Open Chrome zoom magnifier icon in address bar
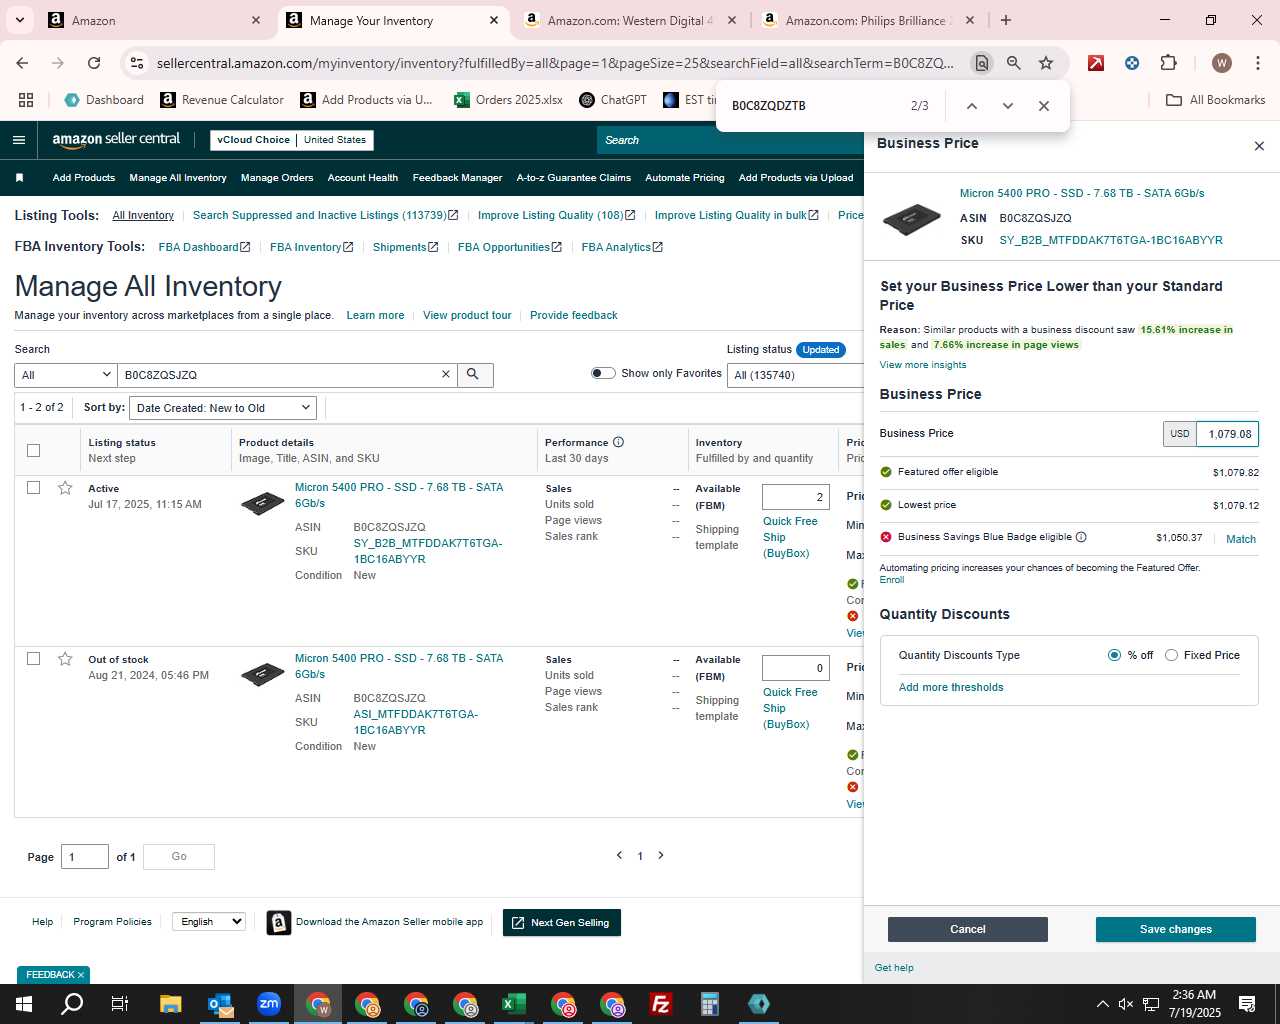Image resolution: width=1280 pixels, height=1024 pixels. pos(1014,63)
